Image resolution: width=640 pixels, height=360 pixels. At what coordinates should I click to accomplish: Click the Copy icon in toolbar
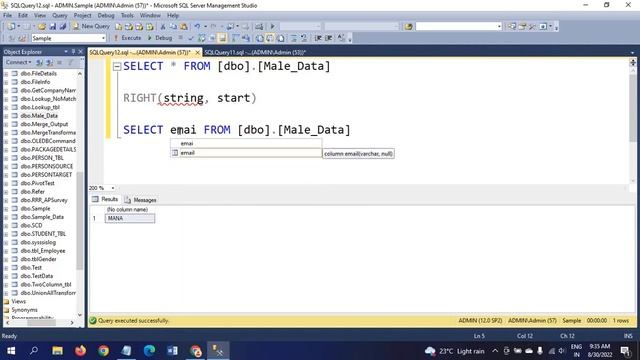point(173,27)
